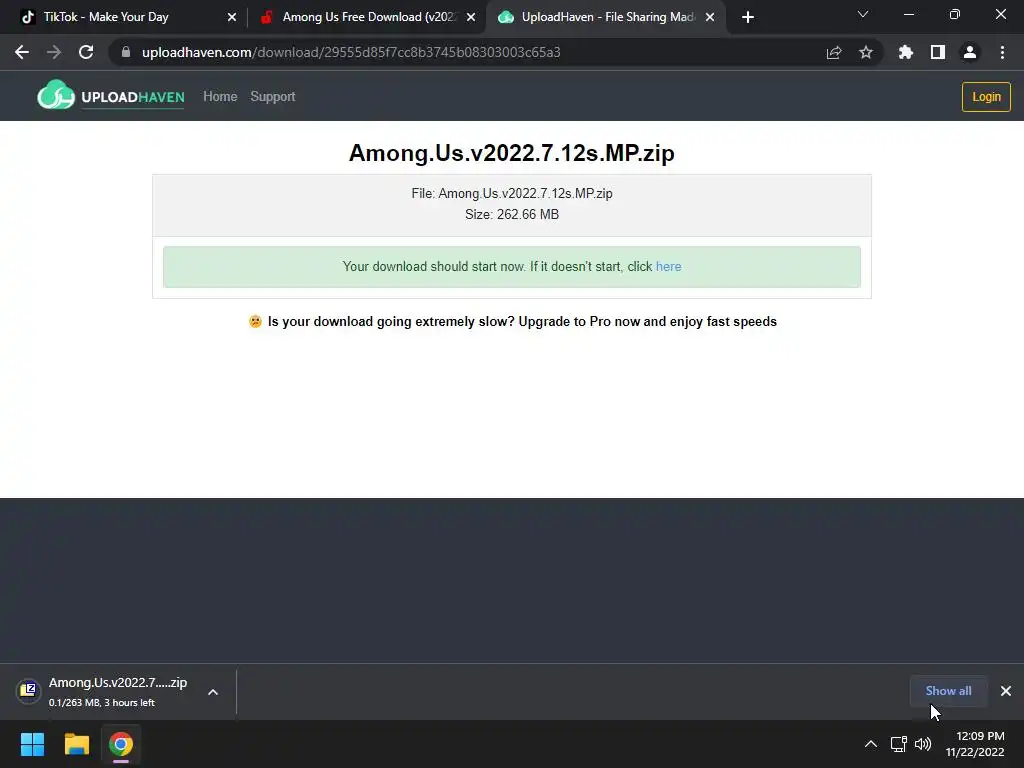Share this page via the share icon
This screenshot has height=768, width=1024.
click(x=834, y=52)
